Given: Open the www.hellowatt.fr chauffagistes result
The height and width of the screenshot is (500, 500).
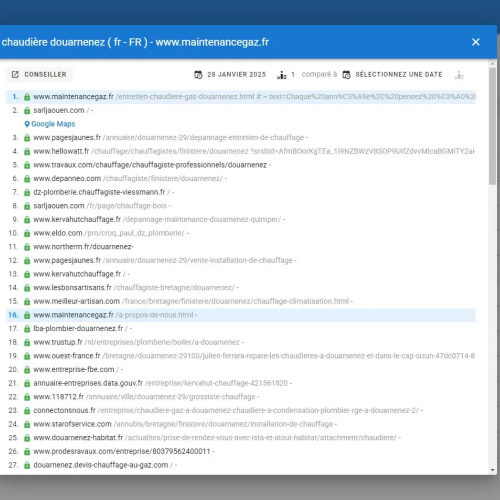Looking at the screenshot, I should pos(254,151).
